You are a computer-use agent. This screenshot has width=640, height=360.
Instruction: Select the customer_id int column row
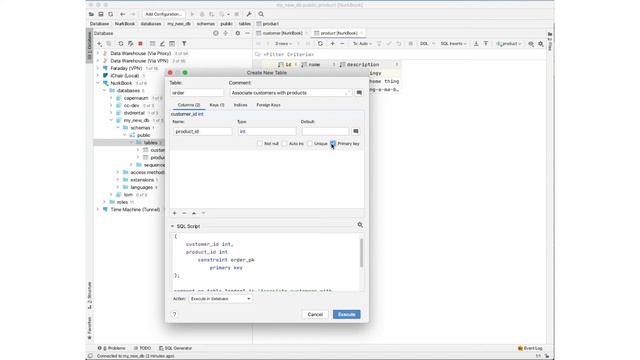point(267,114)
